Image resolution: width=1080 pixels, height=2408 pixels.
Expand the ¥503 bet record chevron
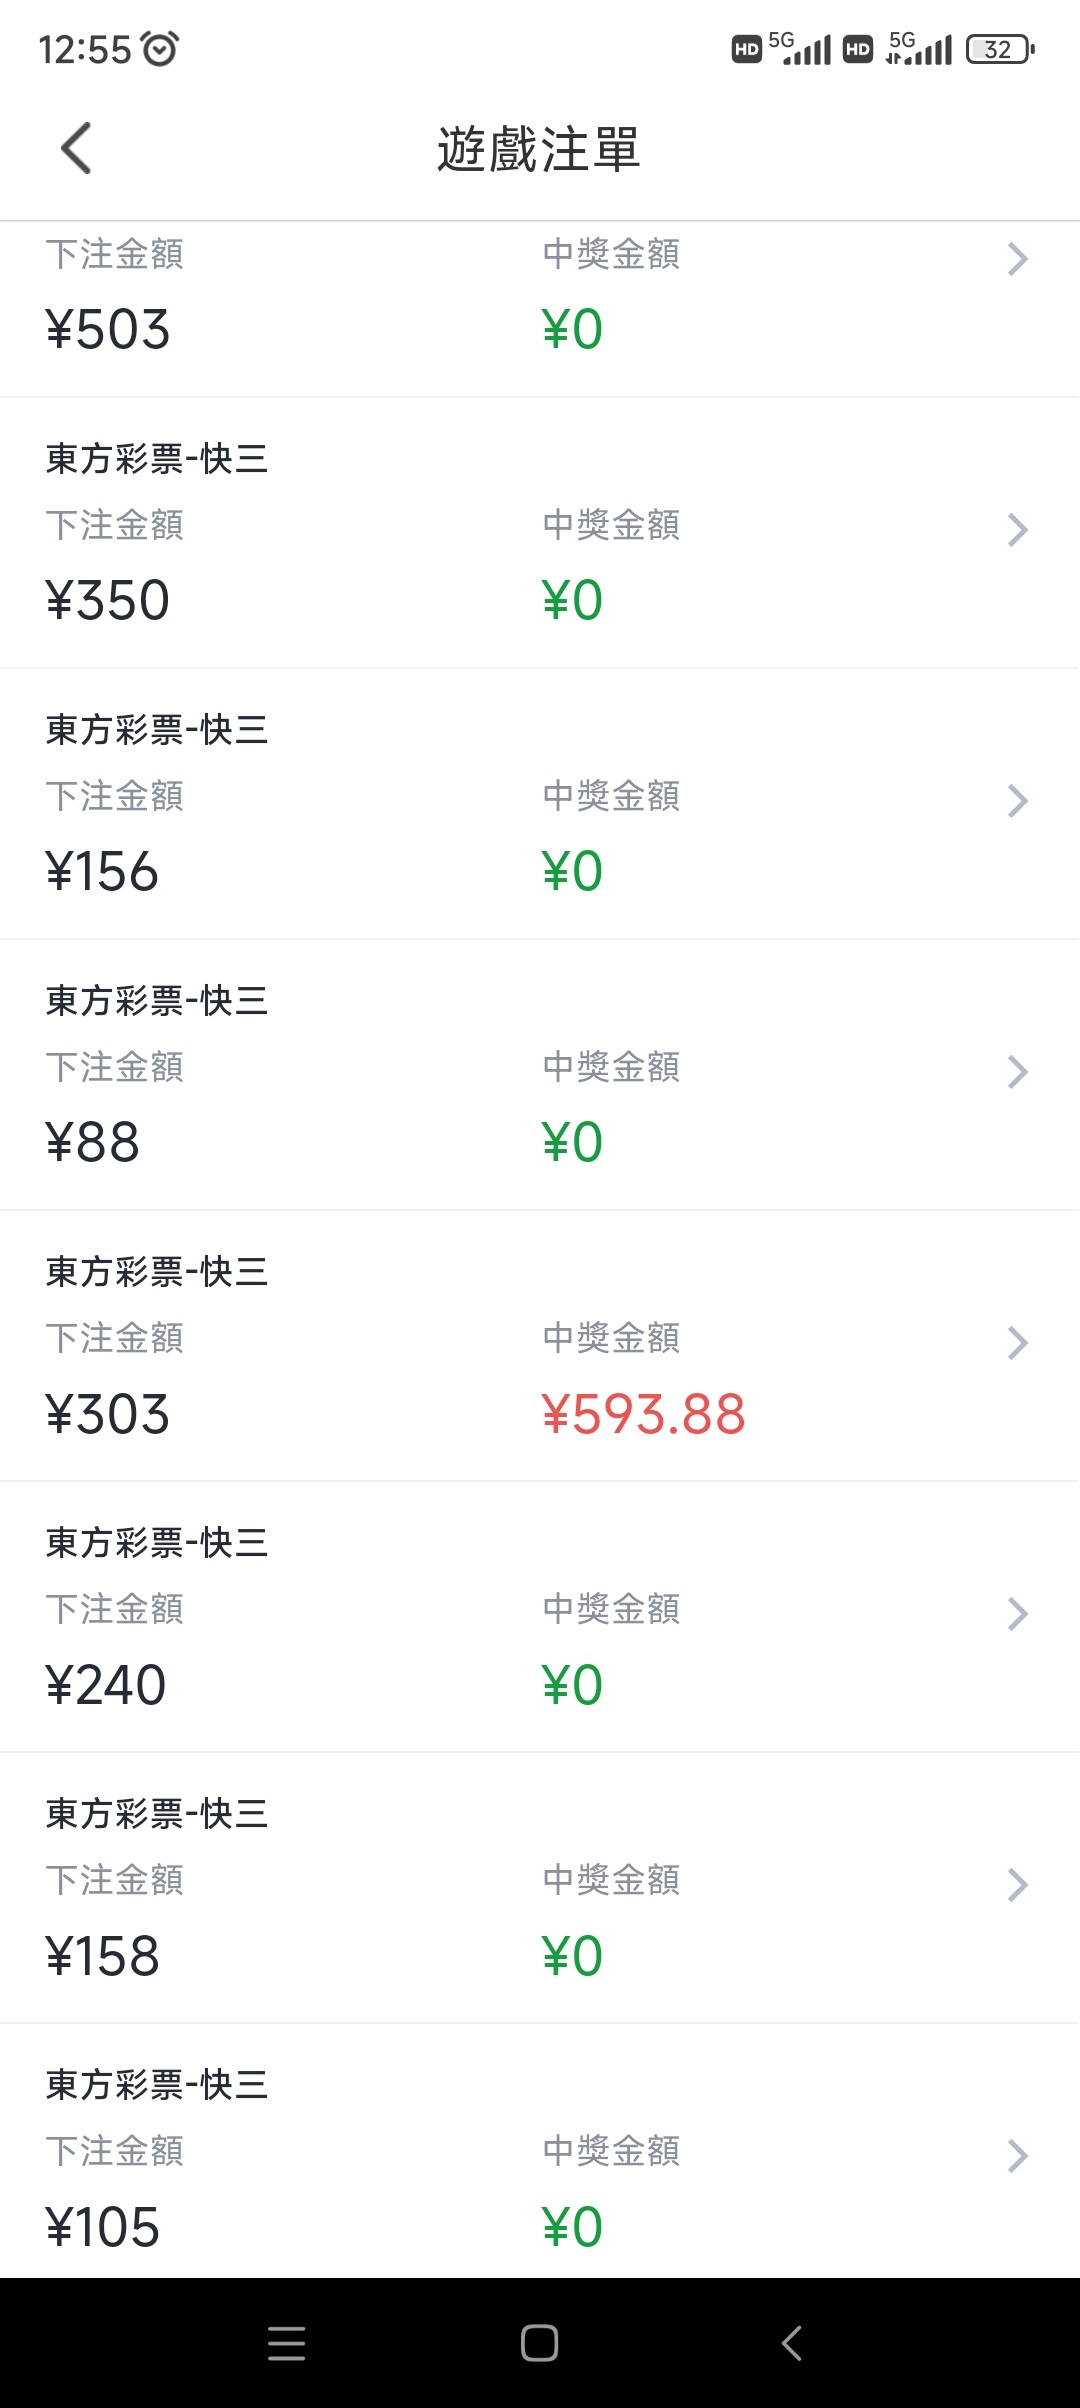tap(1017, 259)
